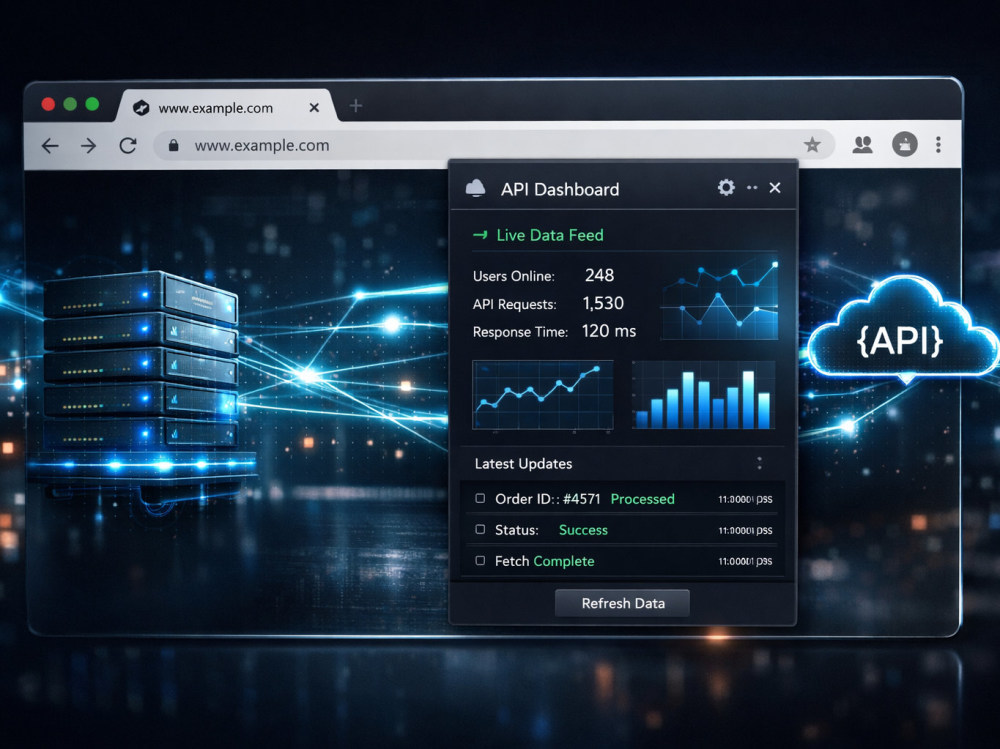Click the padlock icon in address bar
This screenshot has height=749, width=1000.
pyautogui.click(x=173, y=145)
